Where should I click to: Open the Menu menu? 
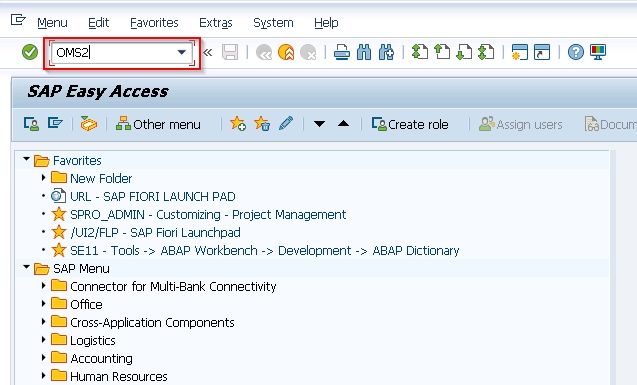point(52,23)
